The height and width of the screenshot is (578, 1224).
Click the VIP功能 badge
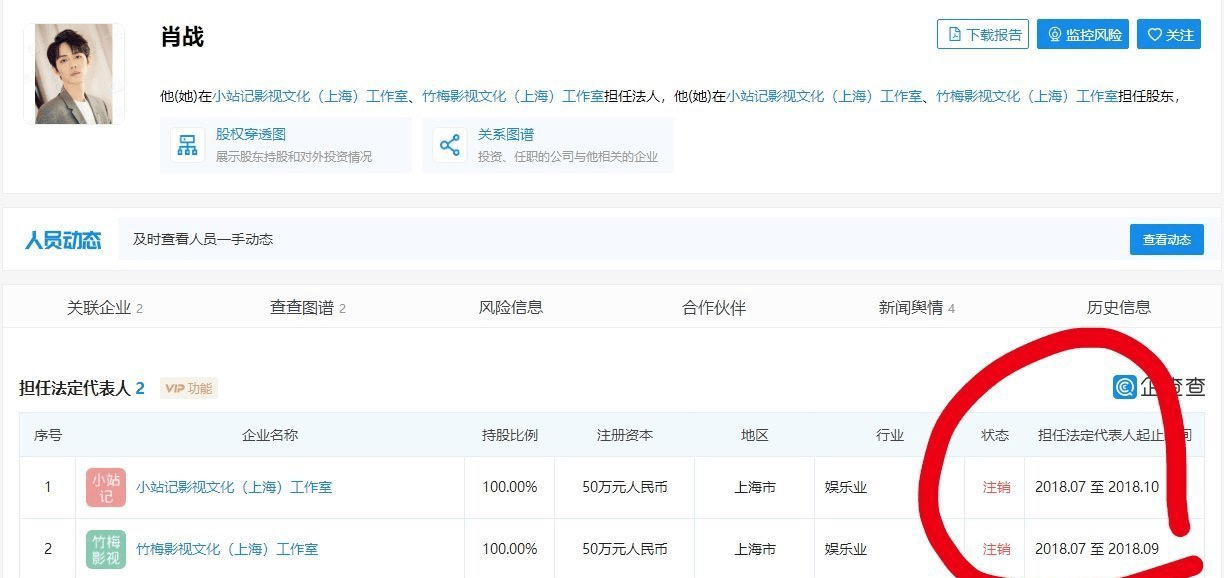point(189,388)
